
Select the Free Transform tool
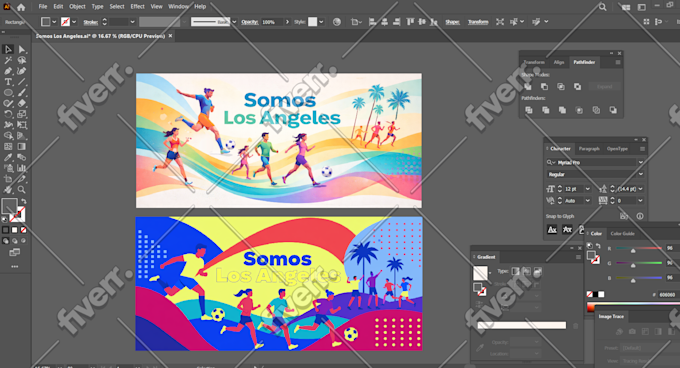[22, 125]
